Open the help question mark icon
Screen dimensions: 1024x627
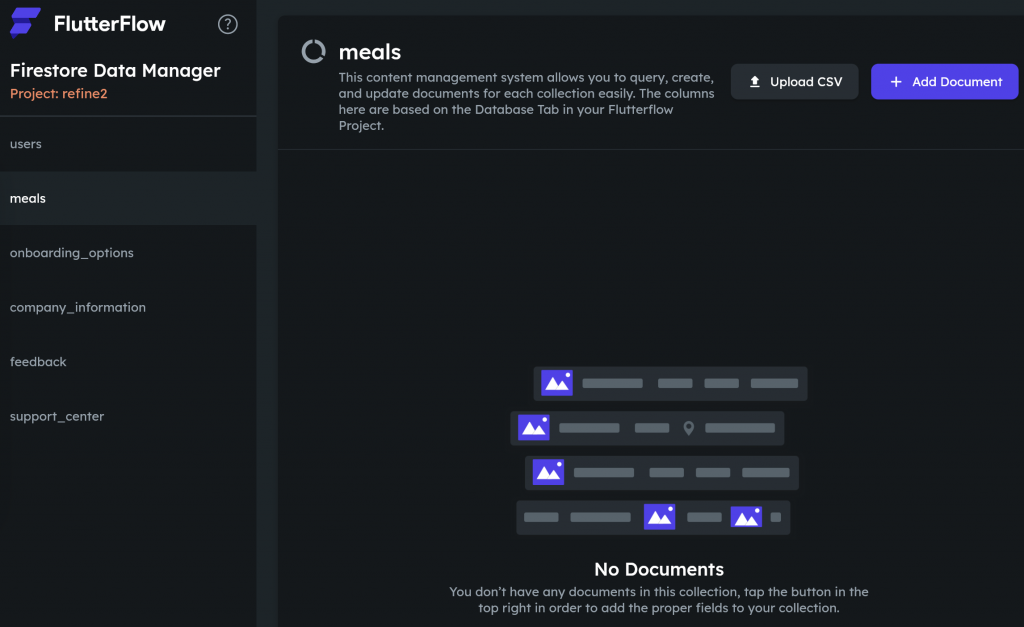tap(227, 24)
